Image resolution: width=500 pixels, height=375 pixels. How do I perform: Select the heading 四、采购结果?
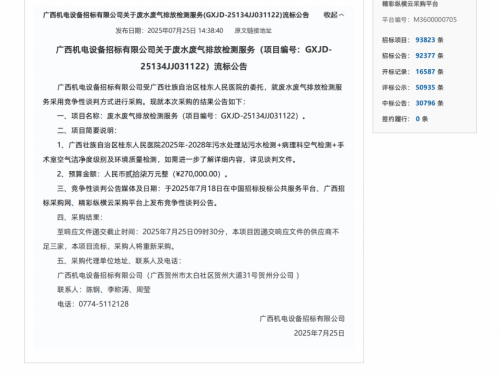pyautogui.click(x=80, y=217)
